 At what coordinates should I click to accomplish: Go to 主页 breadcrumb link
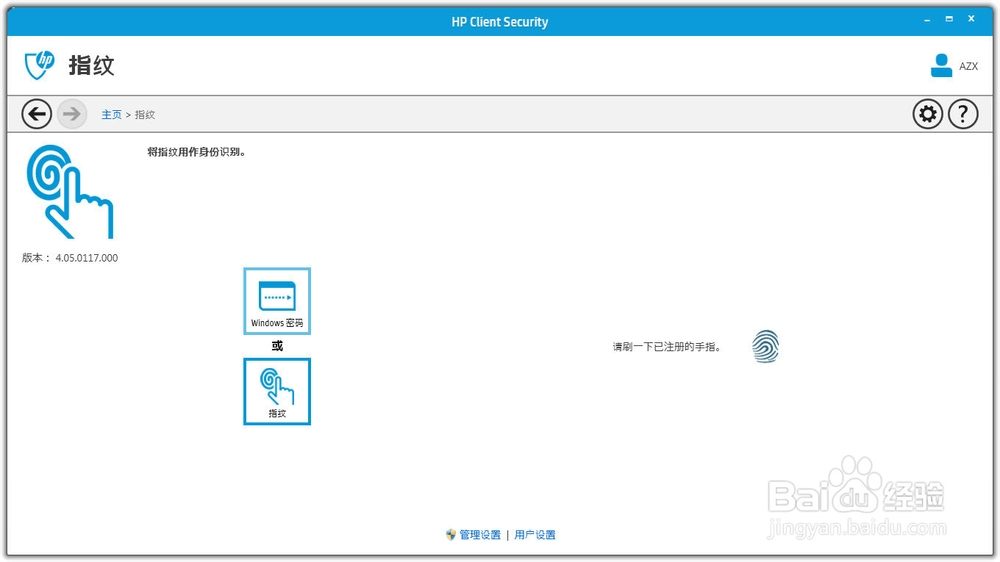[111, 115]
